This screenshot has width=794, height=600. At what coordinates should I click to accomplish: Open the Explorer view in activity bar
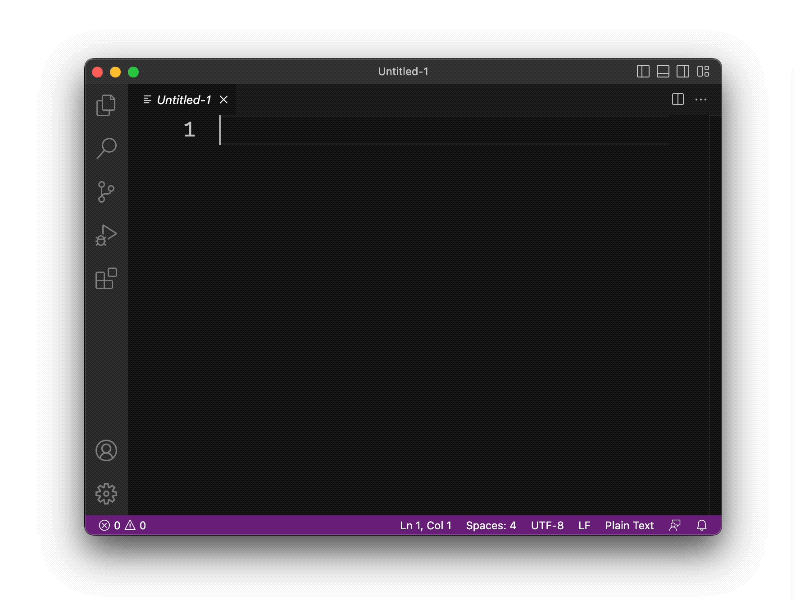coord(106,105)
